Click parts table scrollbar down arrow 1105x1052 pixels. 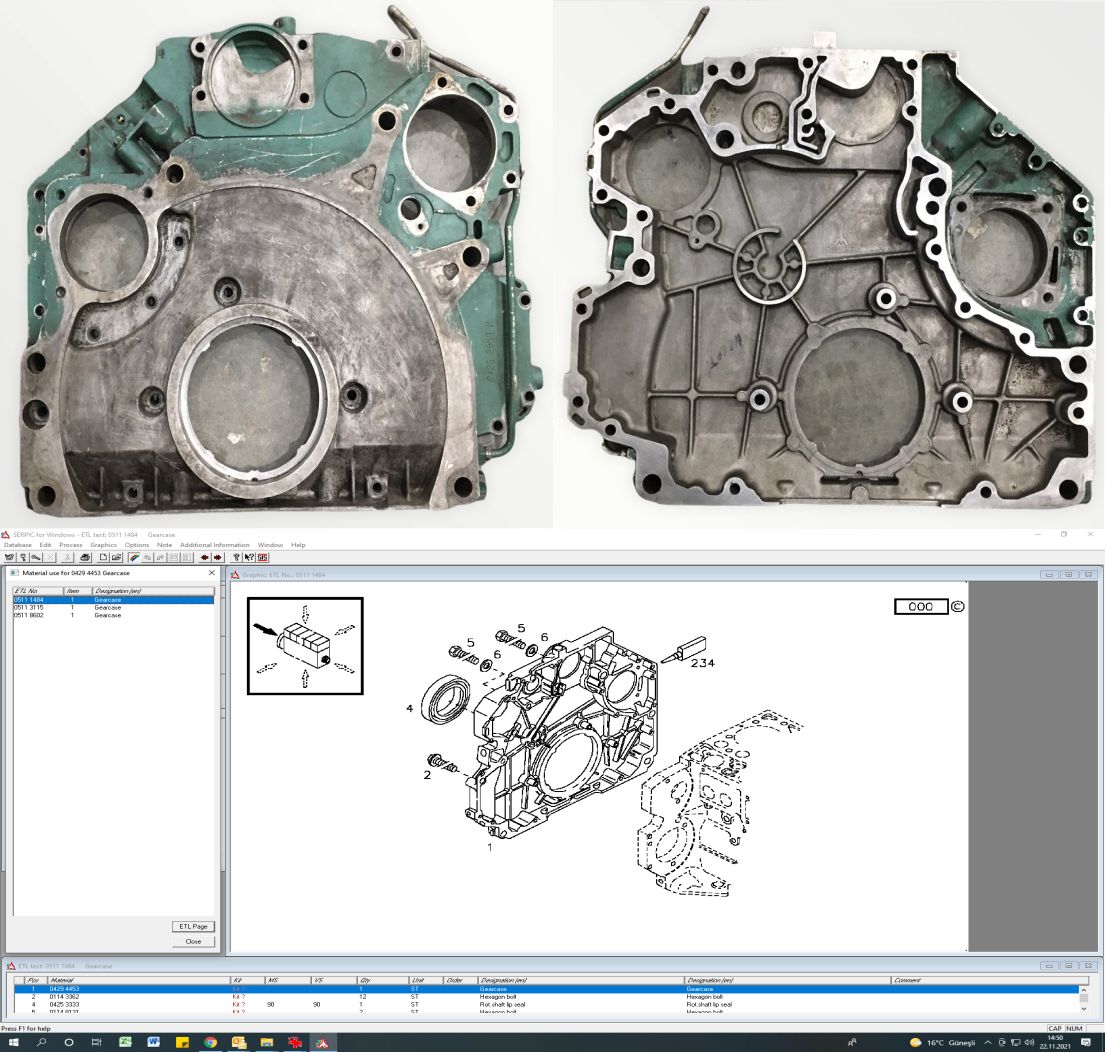tap(1084, 1009)
